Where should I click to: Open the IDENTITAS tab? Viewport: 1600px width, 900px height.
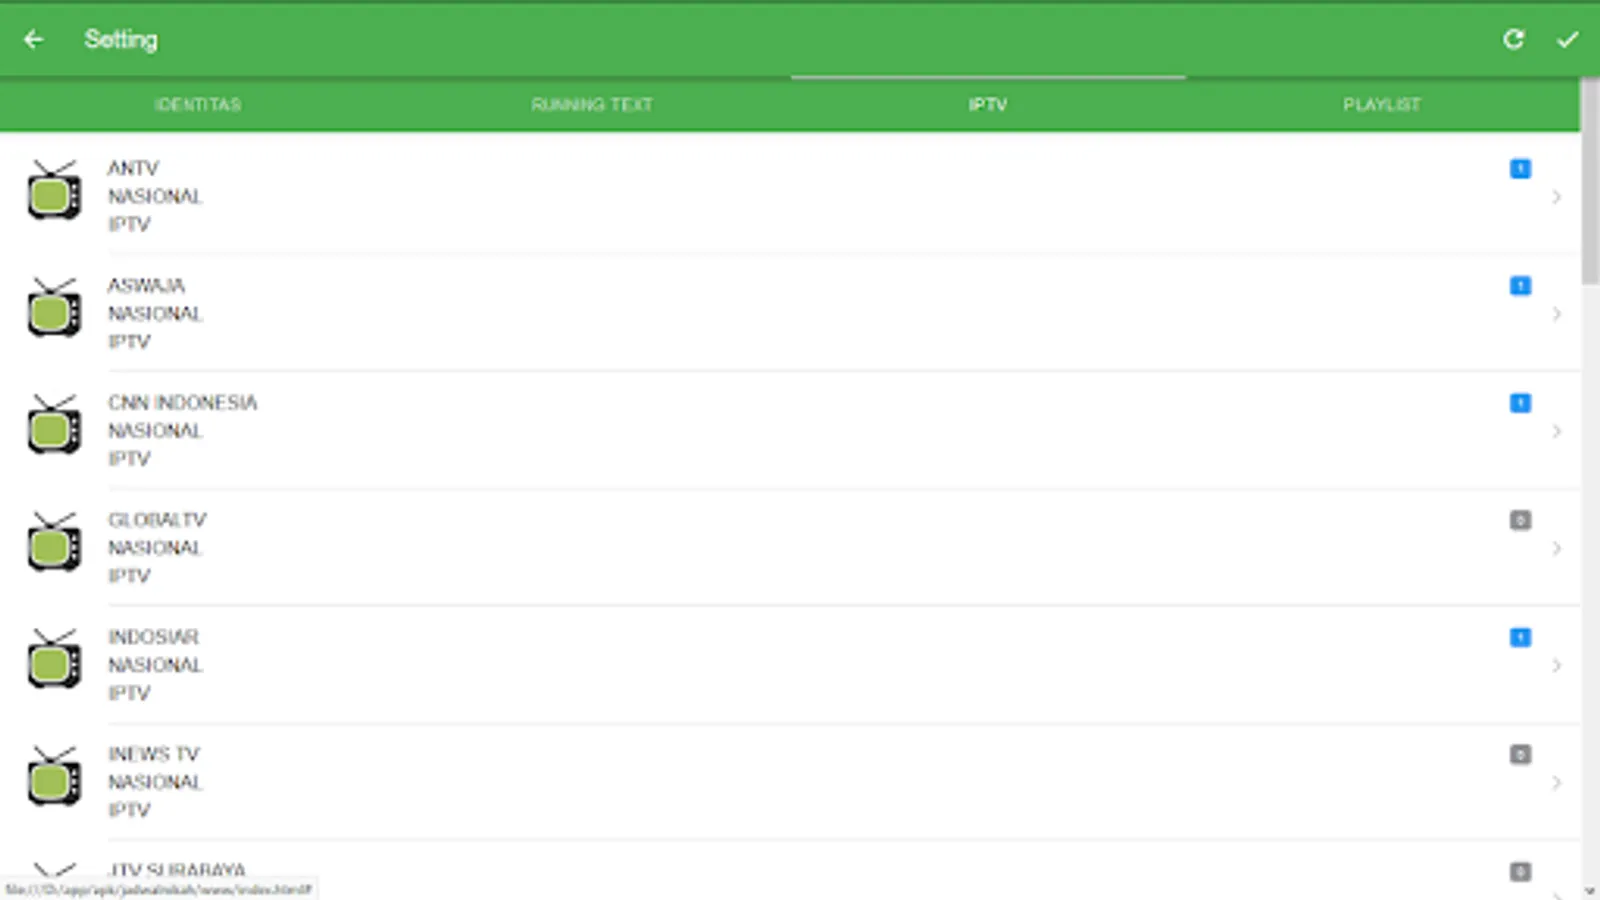click(198, 104)
